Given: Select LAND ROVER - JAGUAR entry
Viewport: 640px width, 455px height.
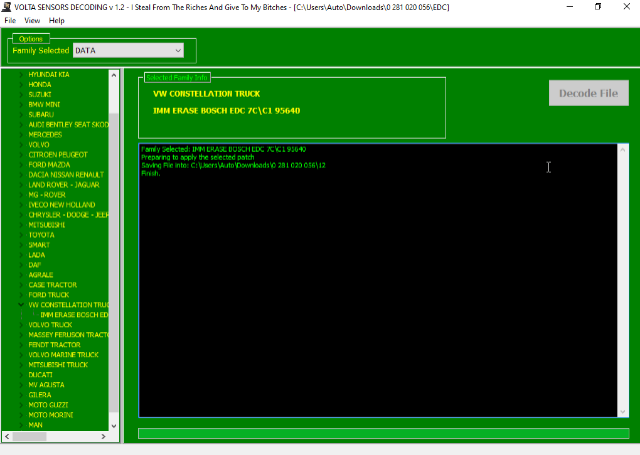Looking at the screenshot, I should point(64,185).
